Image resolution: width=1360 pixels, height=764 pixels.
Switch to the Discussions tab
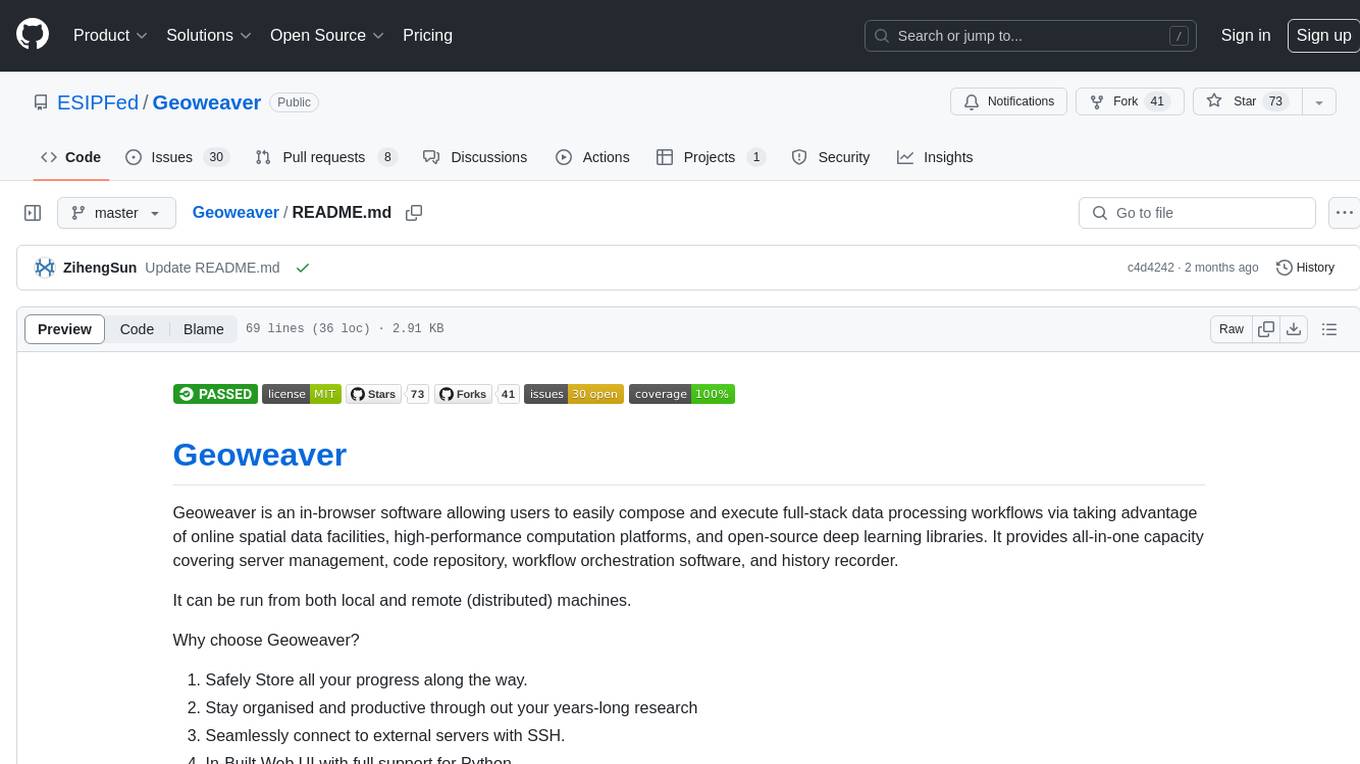(x=475, y=157)
